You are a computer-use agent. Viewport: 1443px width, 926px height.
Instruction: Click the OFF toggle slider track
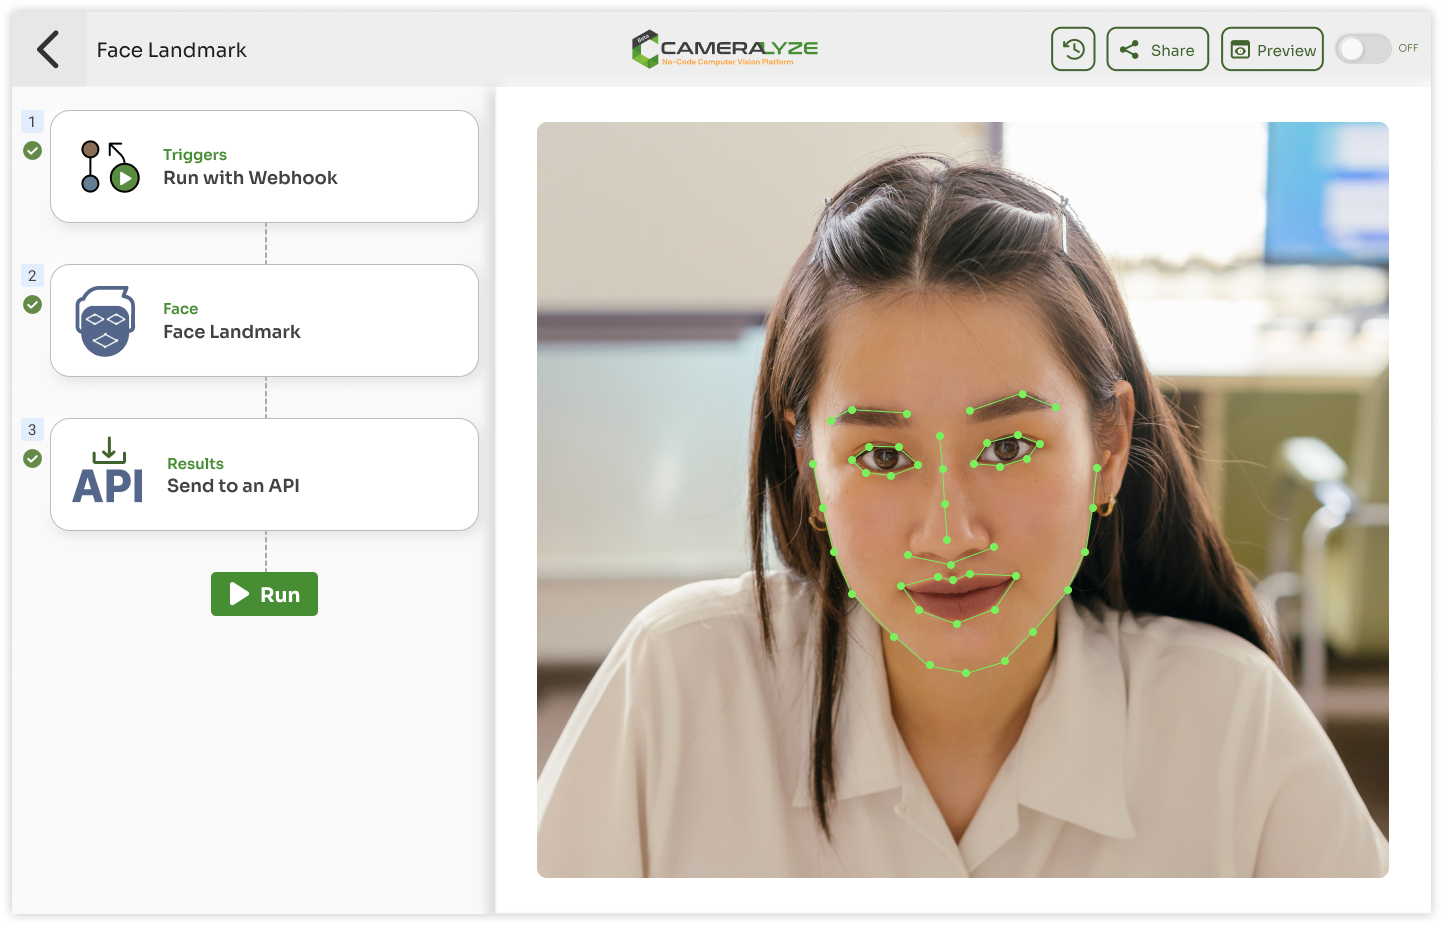pyautogui.click(x=1363, y=47)
